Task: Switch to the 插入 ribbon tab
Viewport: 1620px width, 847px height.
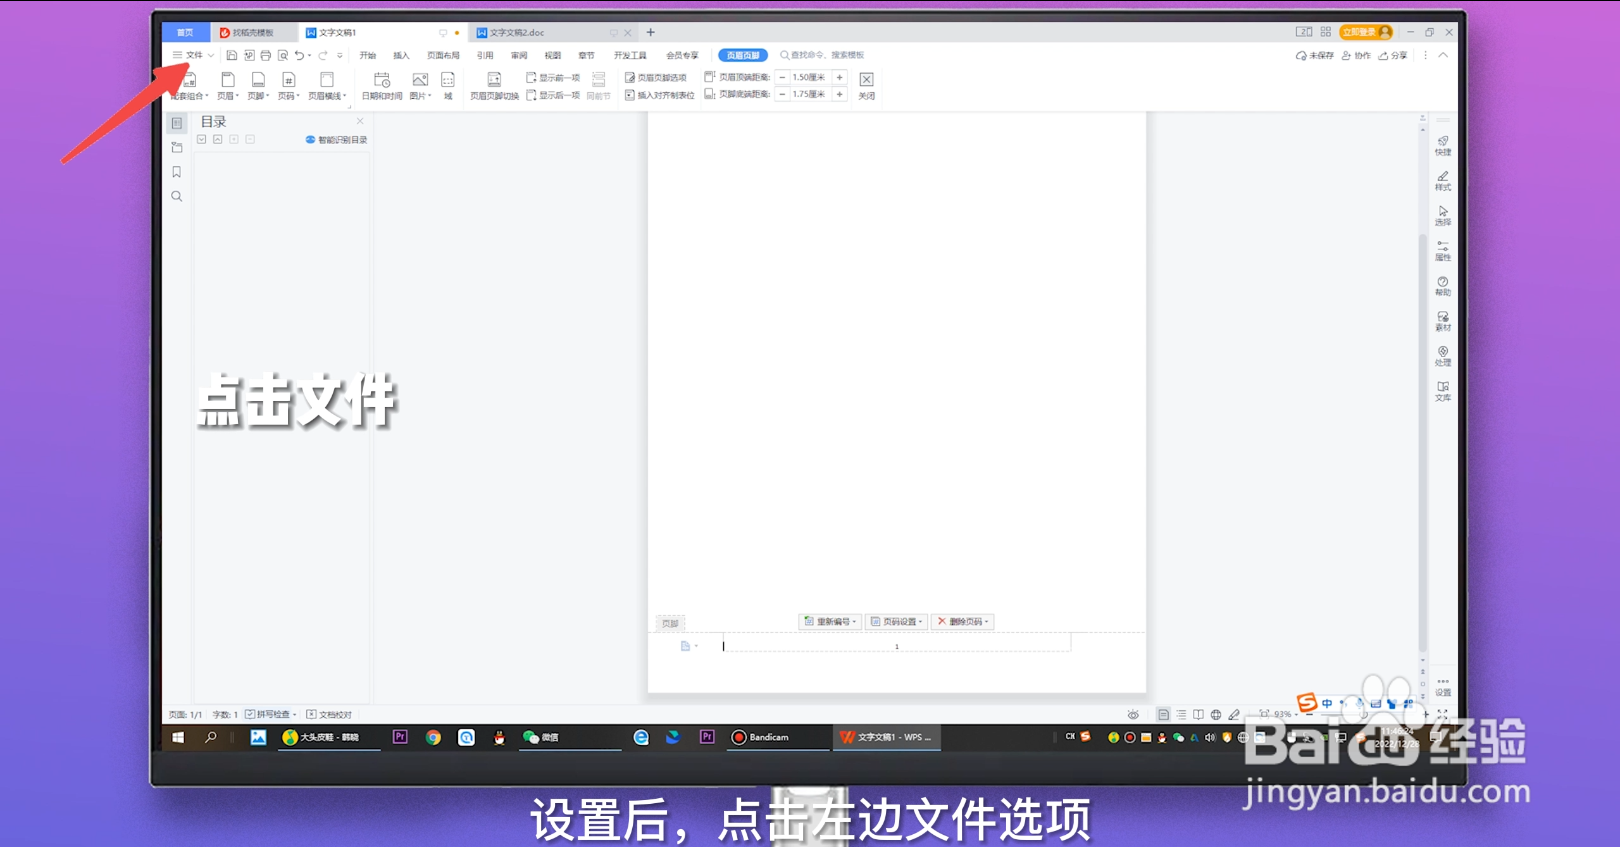Action: click(402, 55)
